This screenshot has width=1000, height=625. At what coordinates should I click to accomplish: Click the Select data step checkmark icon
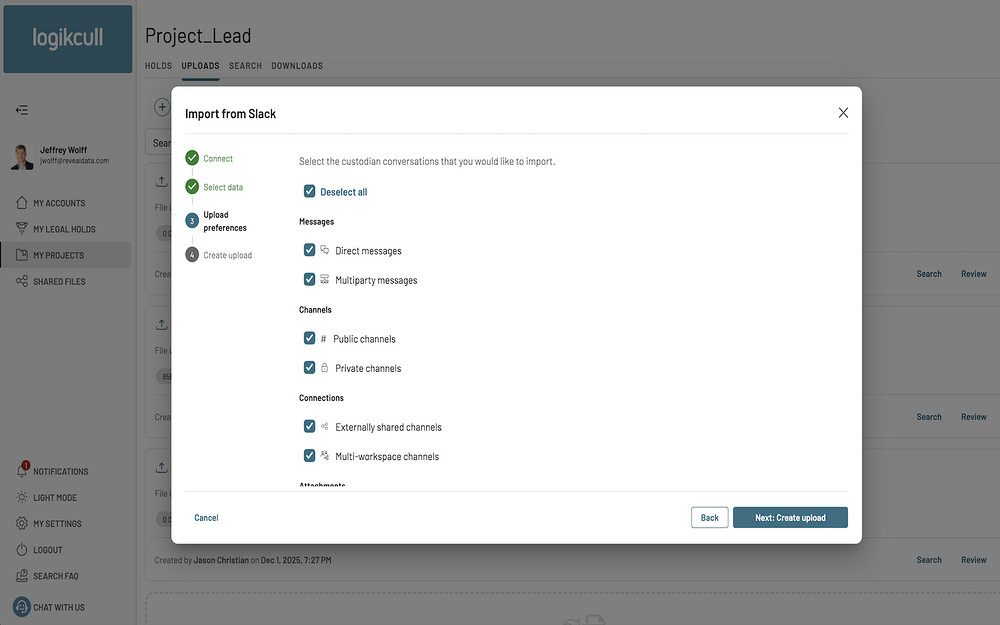coord(192,186)
